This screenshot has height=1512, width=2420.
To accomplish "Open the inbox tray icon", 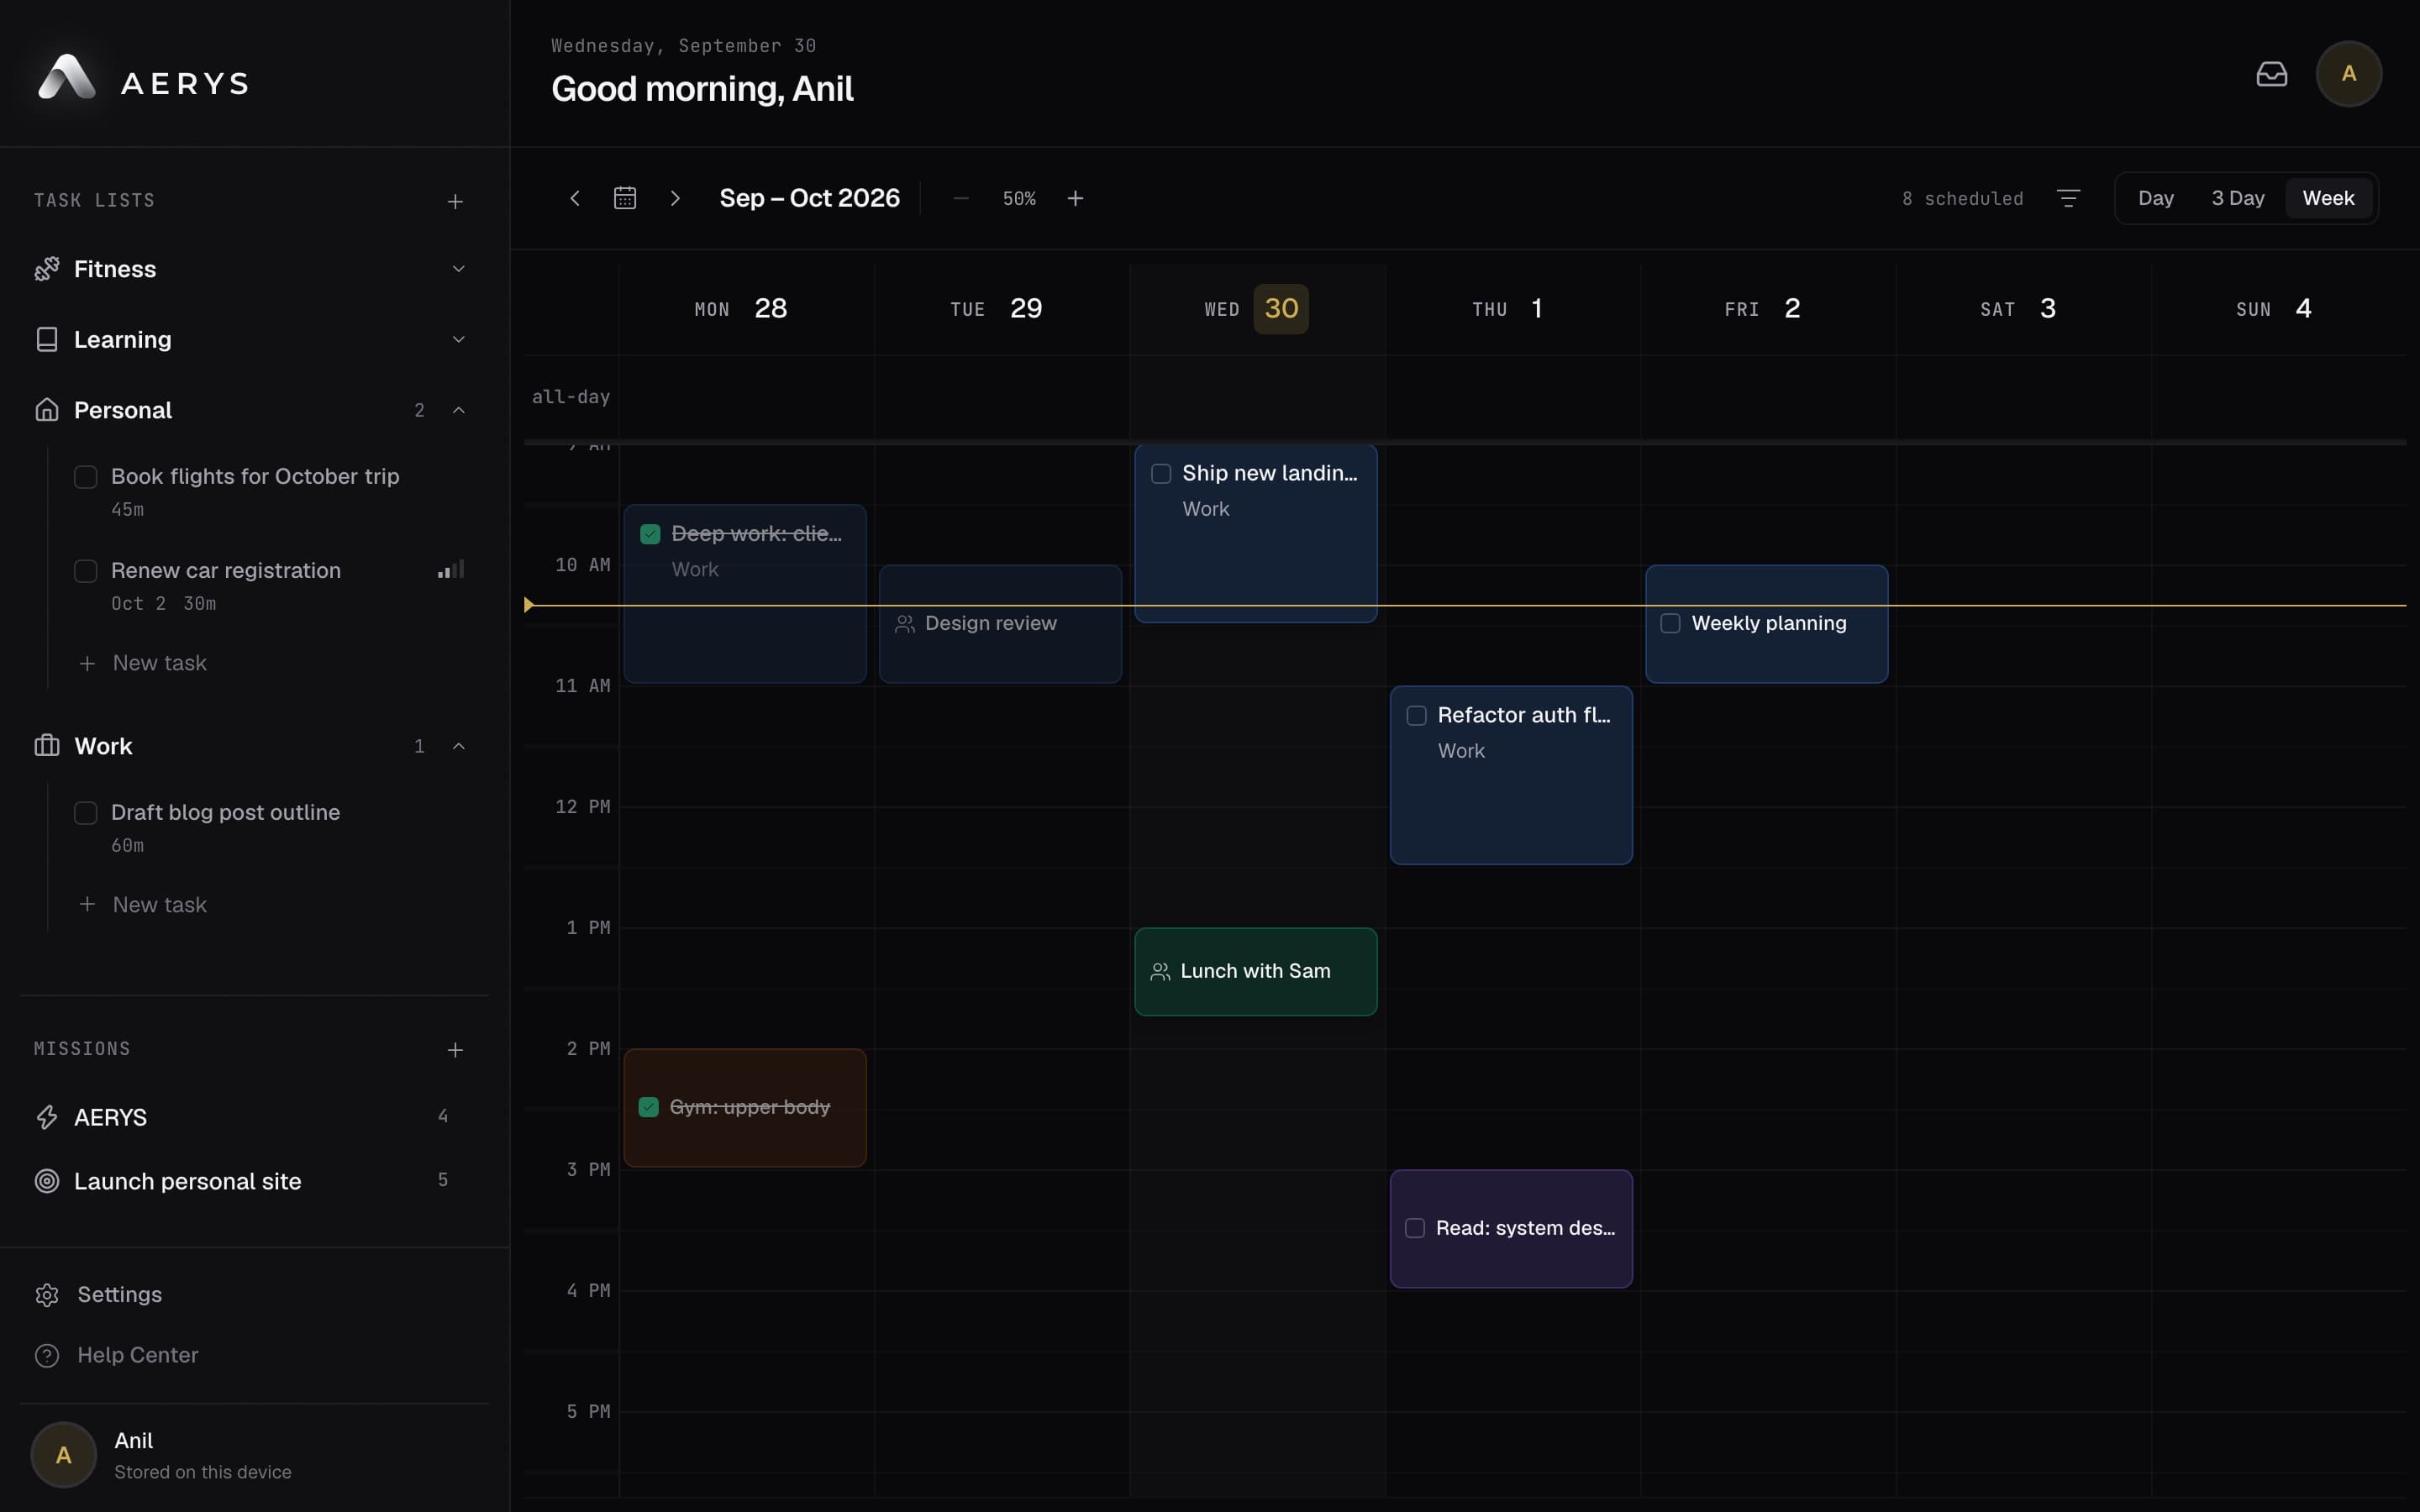I will click(x=2271, y=74).
